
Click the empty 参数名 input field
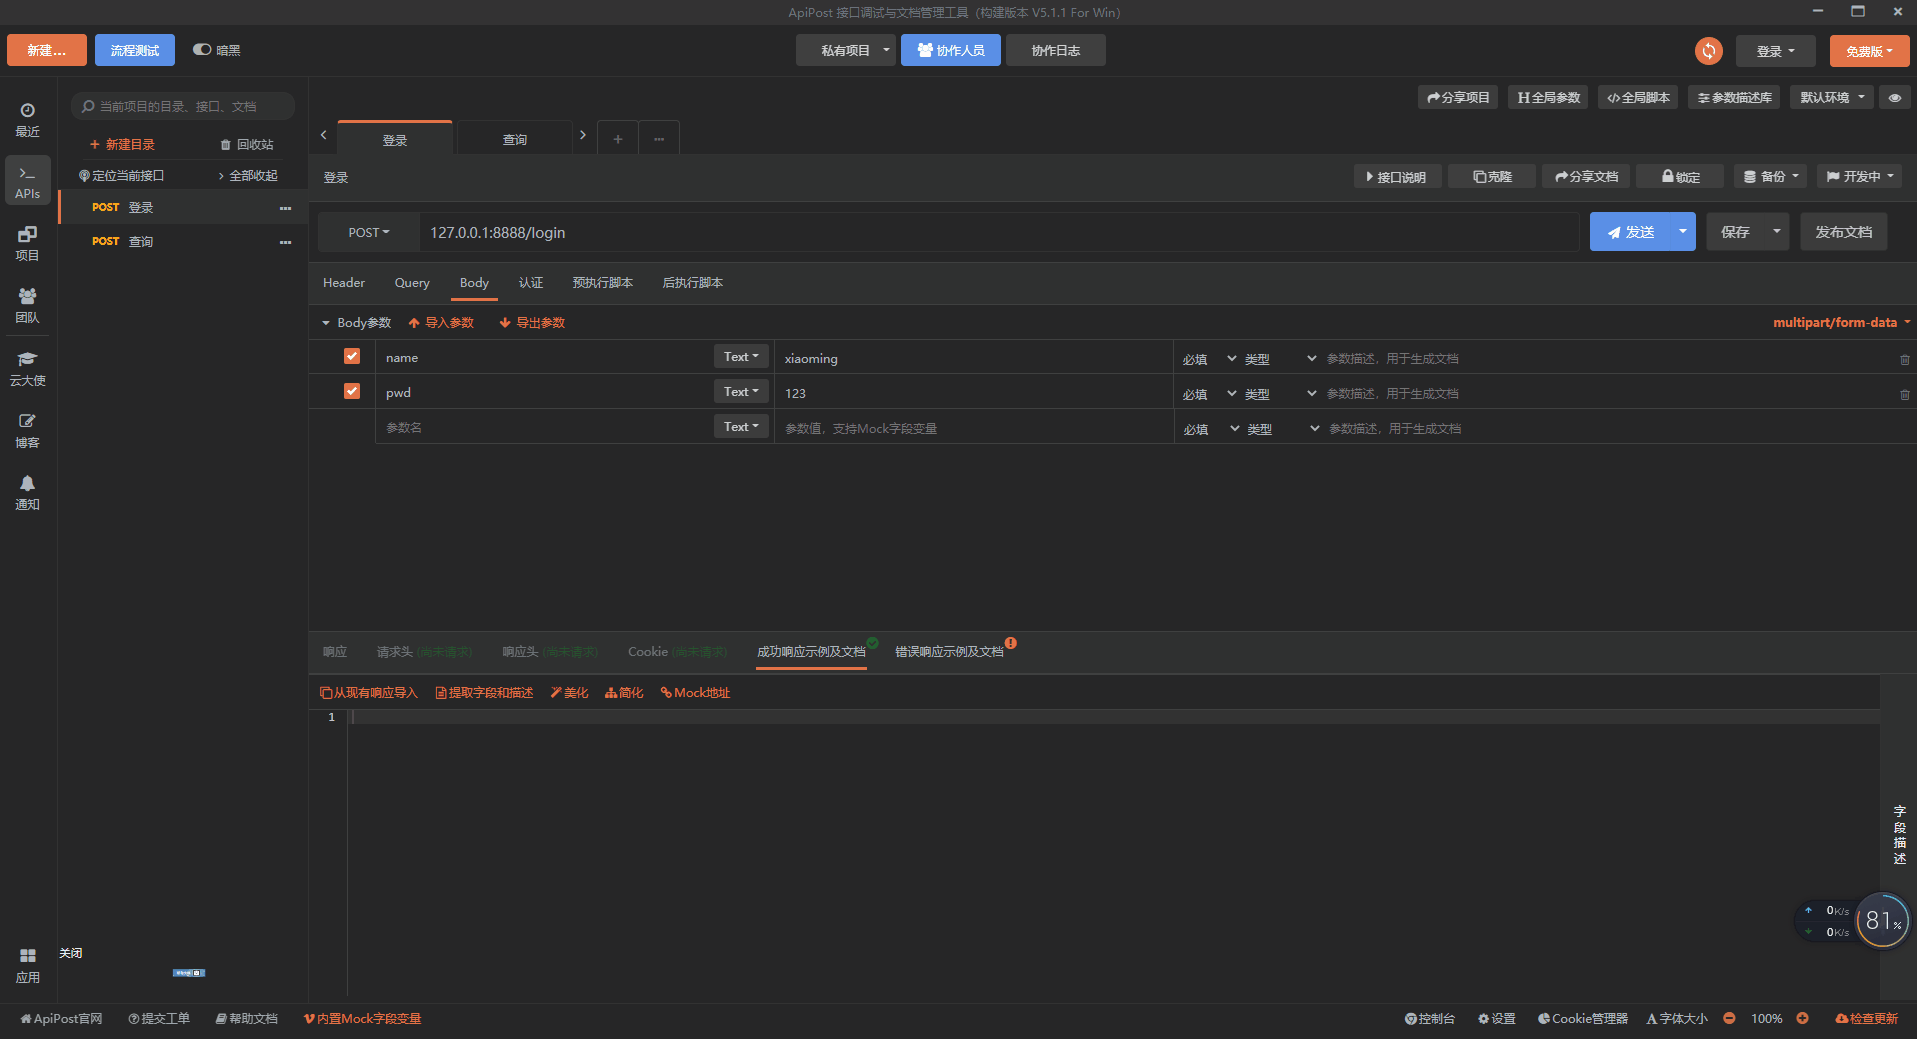[545, 427]
